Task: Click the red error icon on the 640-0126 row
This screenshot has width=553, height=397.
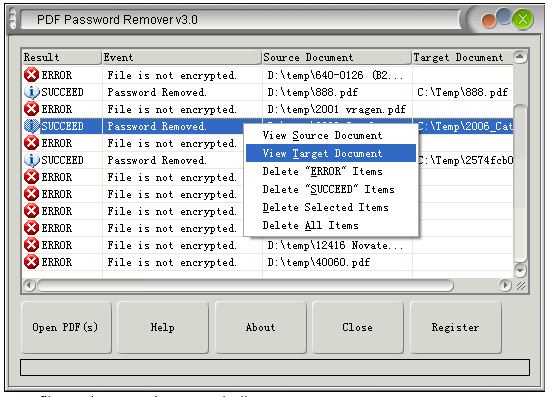Action: point(31,75)
